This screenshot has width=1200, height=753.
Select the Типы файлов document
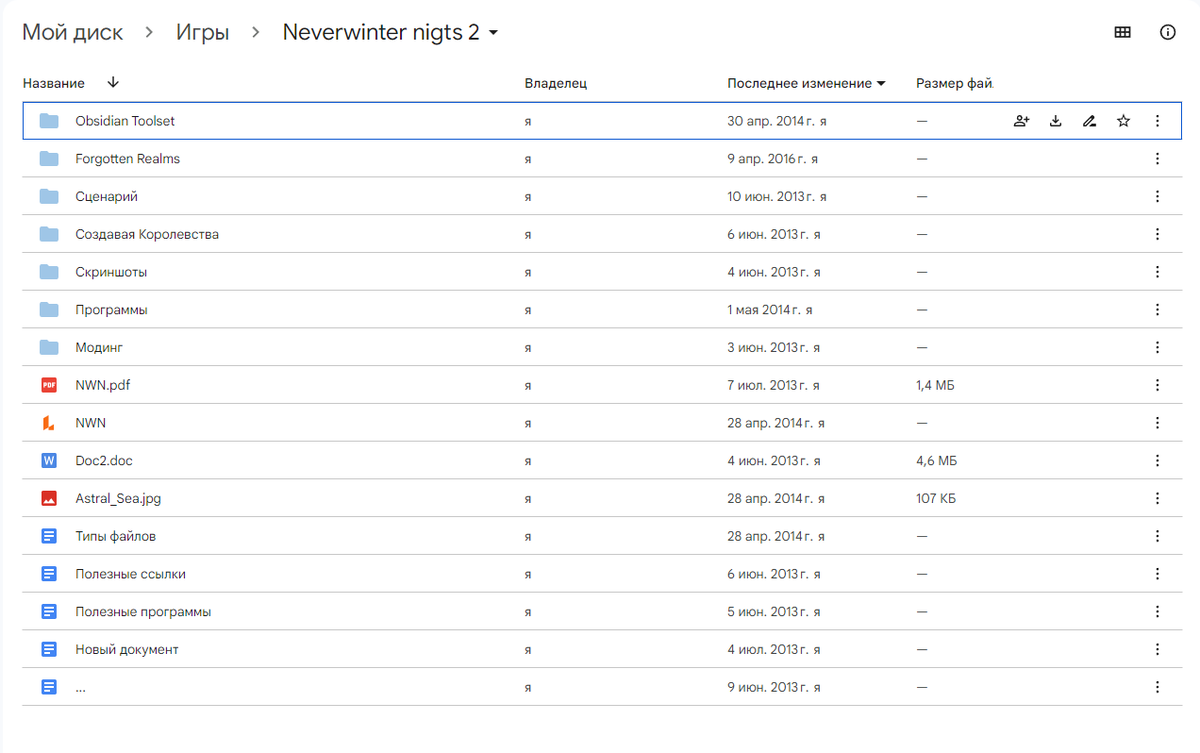115,536
